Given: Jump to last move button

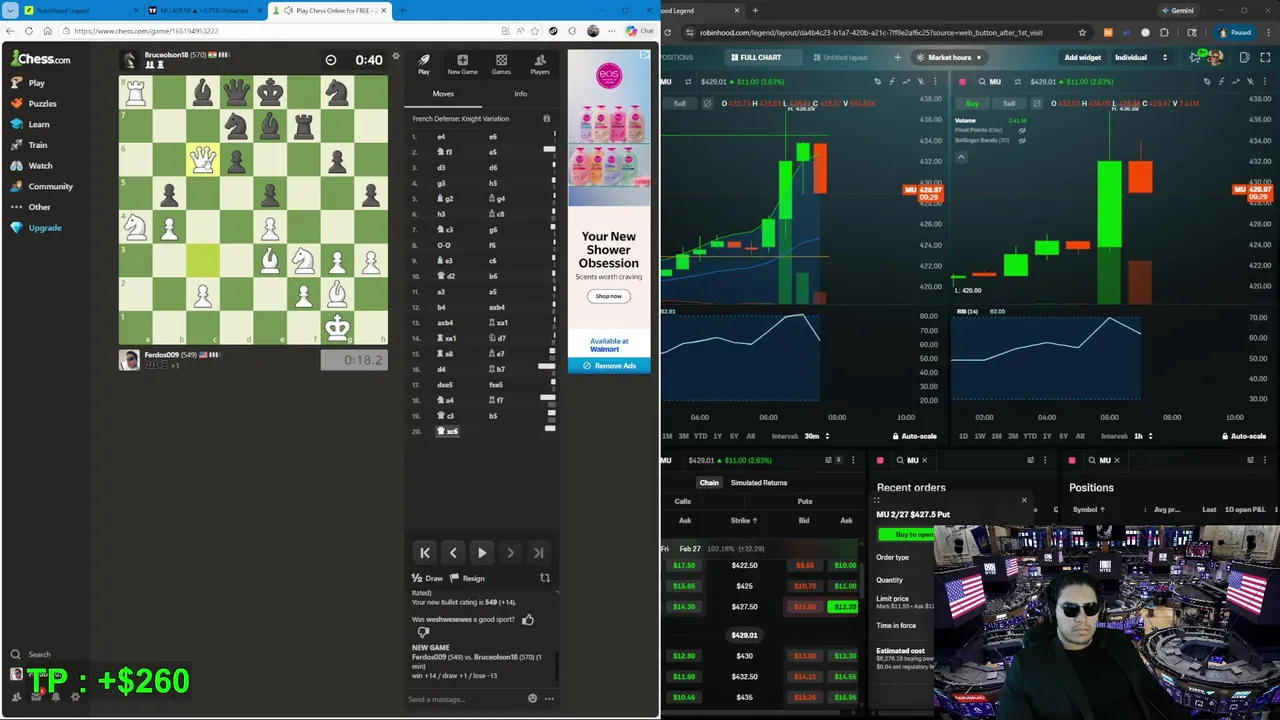Looking at the screenshot, I should tap(538, 553).
